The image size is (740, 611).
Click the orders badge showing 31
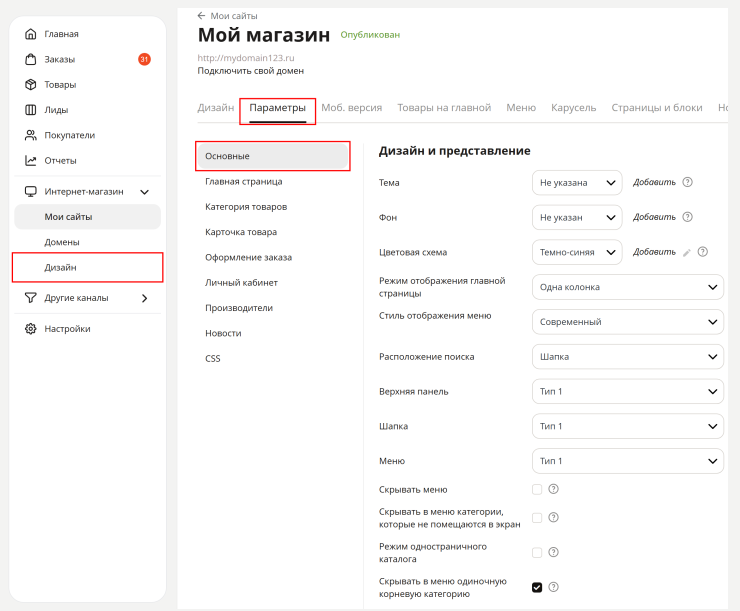(144, 59)
